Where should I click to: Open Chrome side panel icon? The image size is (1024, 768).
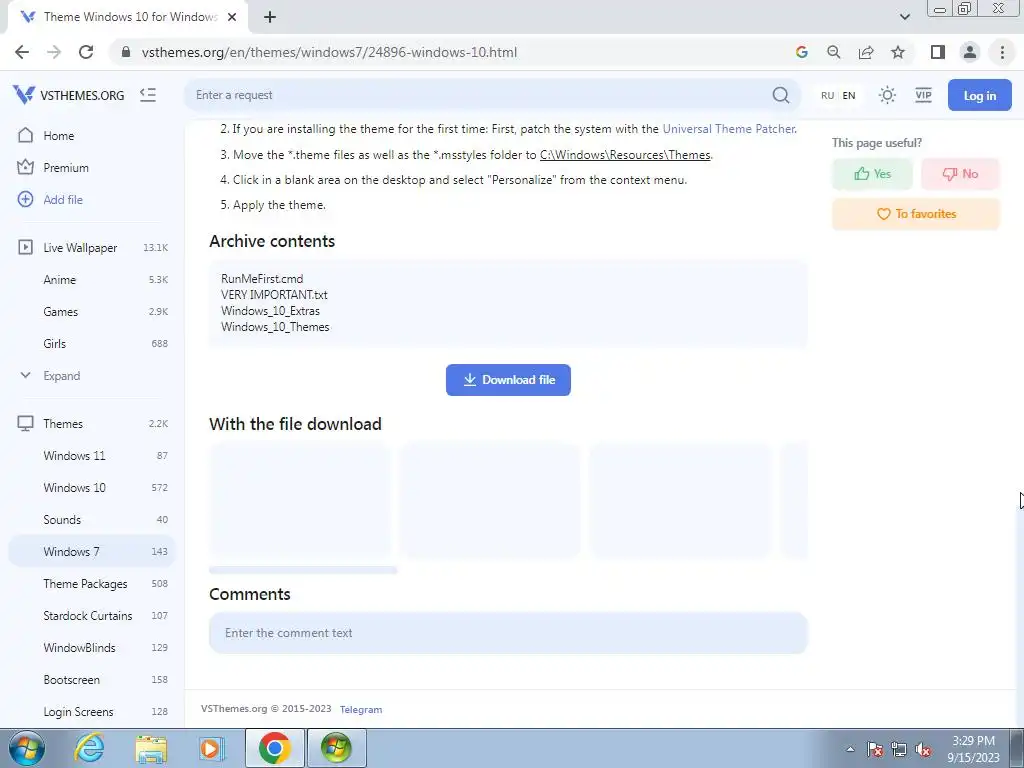click(938, 52)
